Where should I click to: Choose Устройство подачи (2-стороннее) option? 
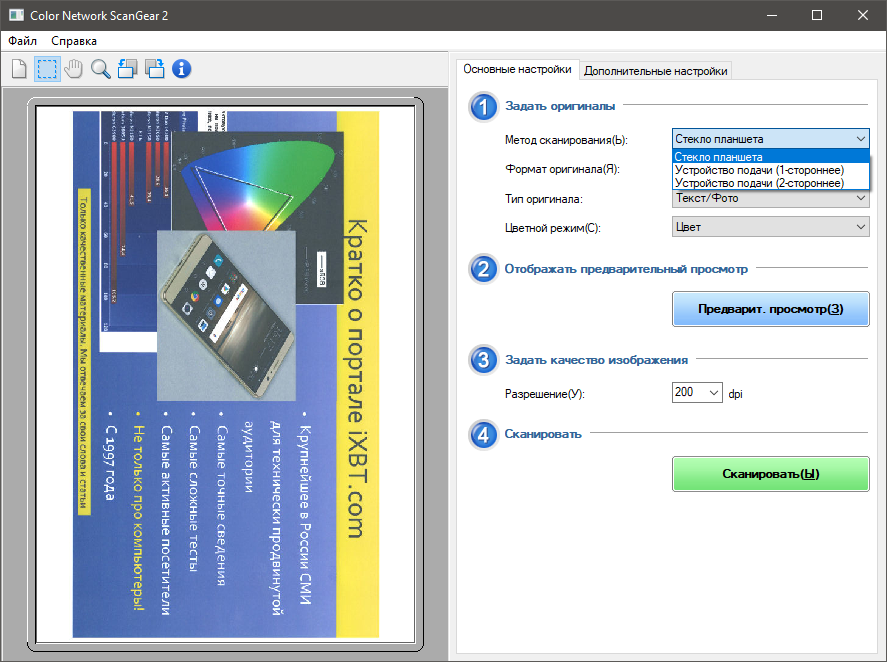point(770,183)
